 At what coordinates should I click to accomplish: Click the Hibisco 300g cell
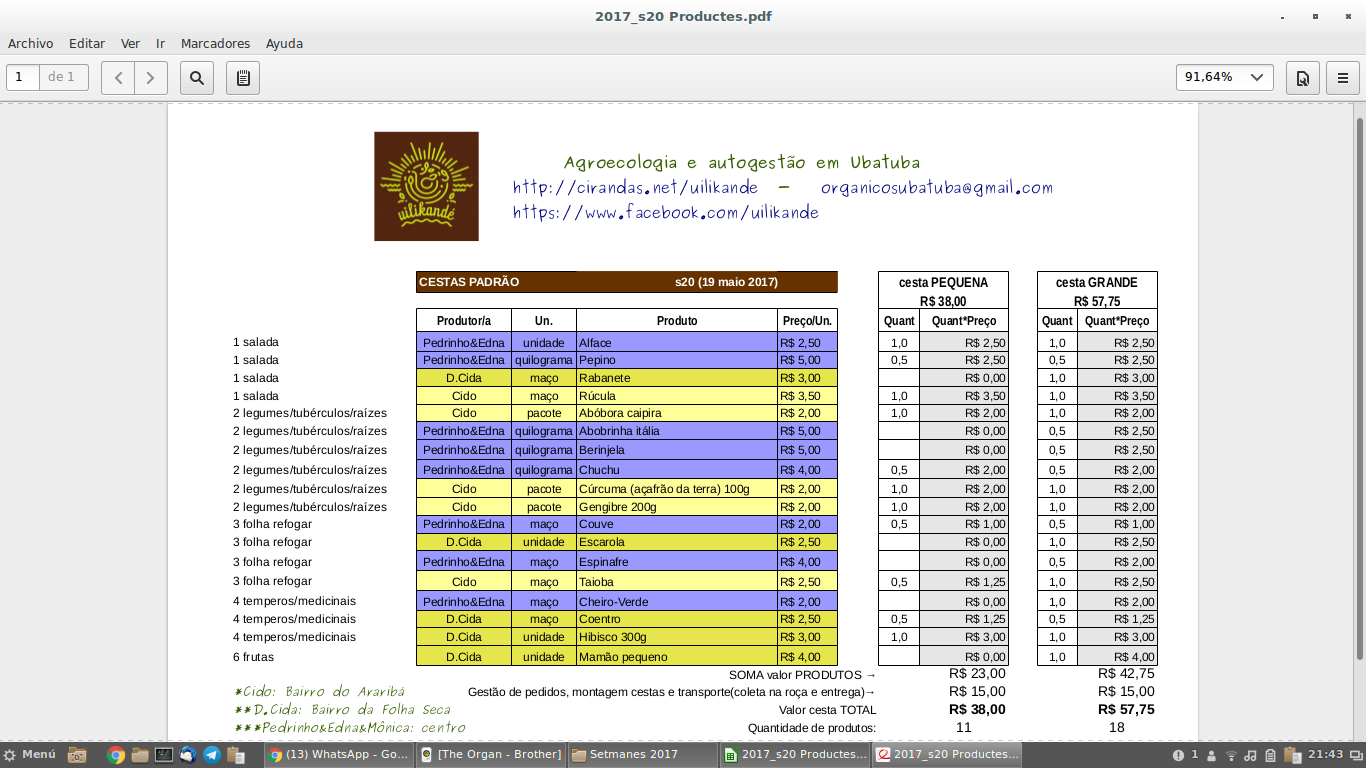point(677,637)
